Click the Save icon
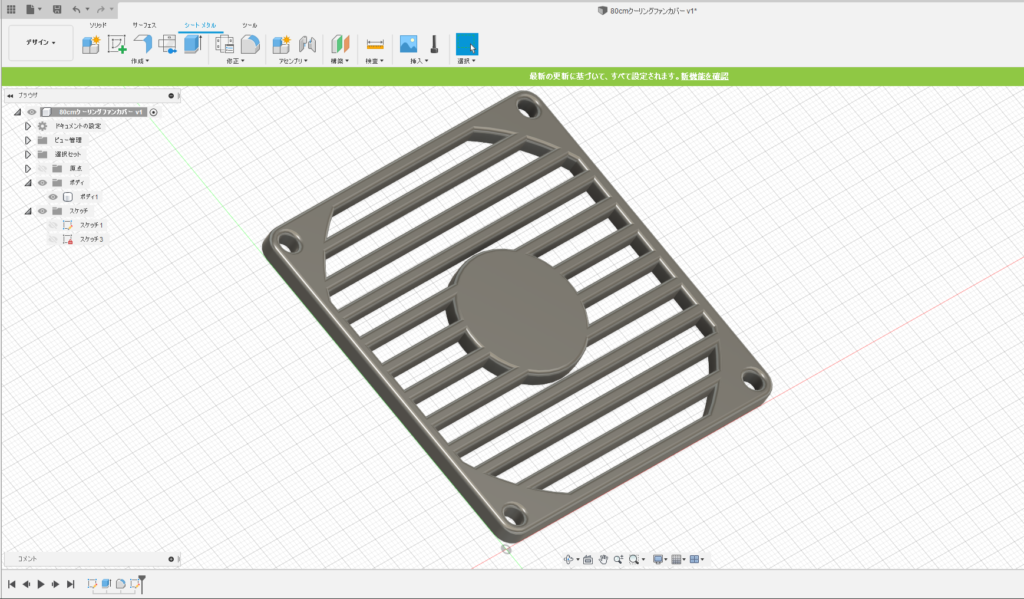This screenshot has height=599, width=1024. (57, 8)
